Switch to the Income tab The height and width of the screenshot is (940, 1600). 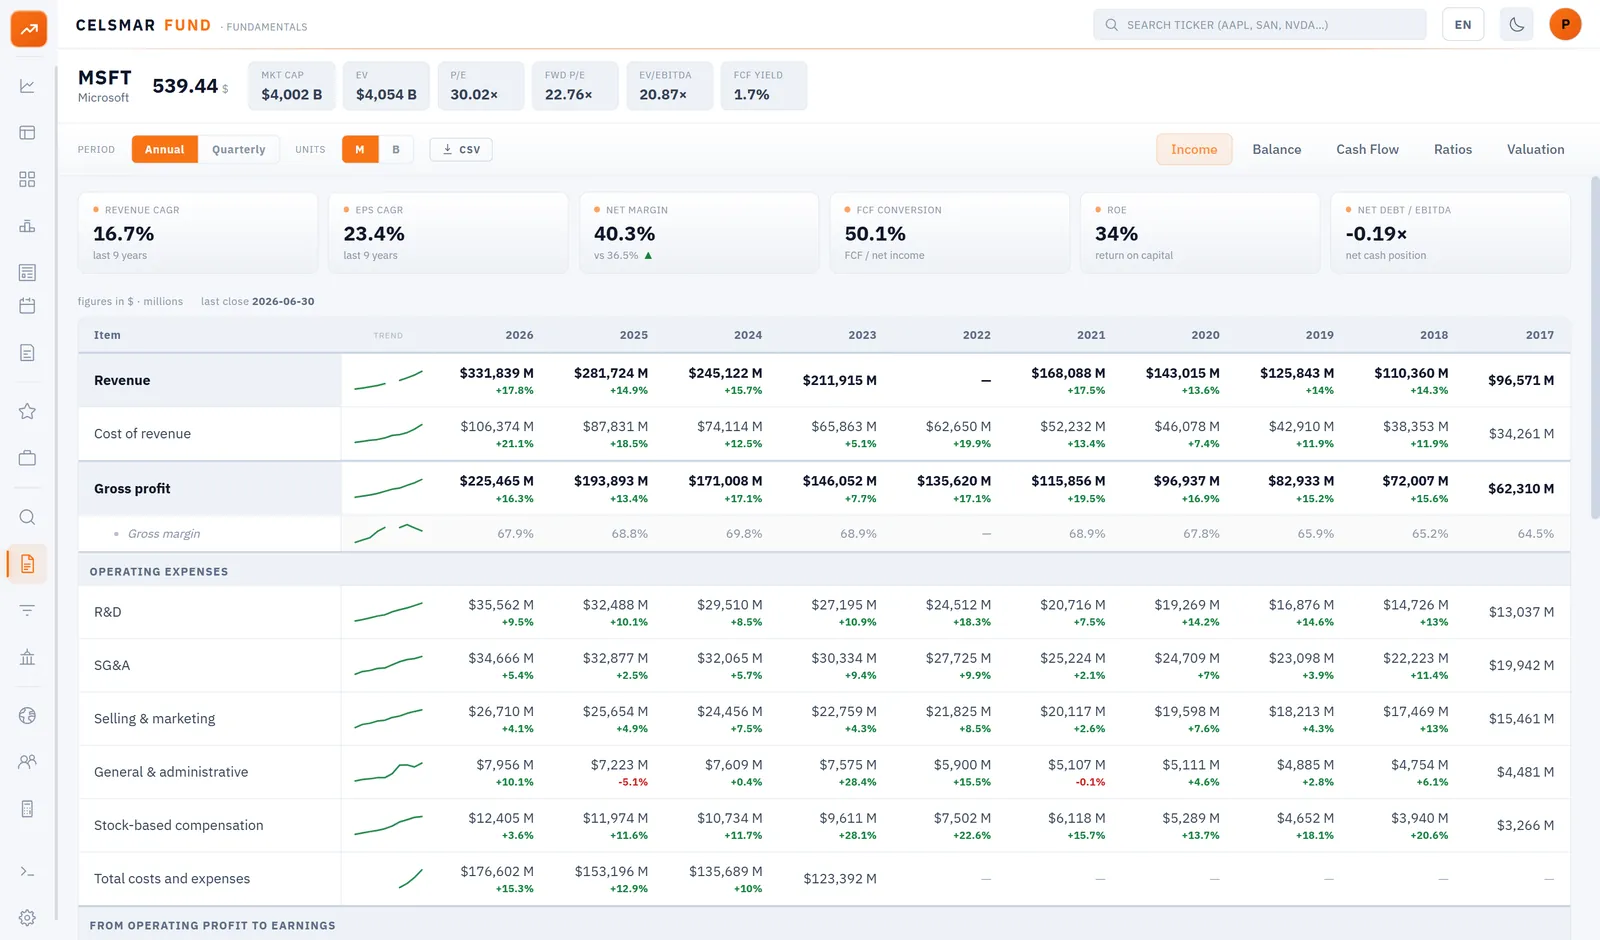(x=1194, y=149)
